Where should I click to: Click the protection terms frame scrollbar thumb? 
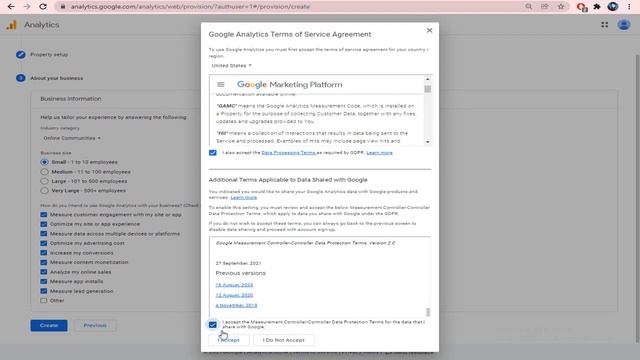pyautogui.click(x=428, y=312)
